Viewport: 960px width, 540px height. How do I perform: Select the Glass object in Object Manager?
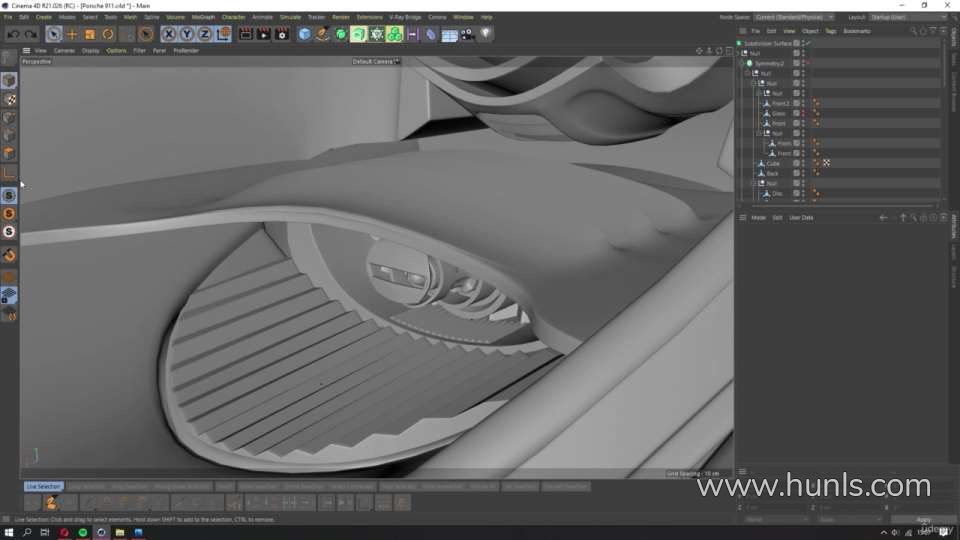778,113
